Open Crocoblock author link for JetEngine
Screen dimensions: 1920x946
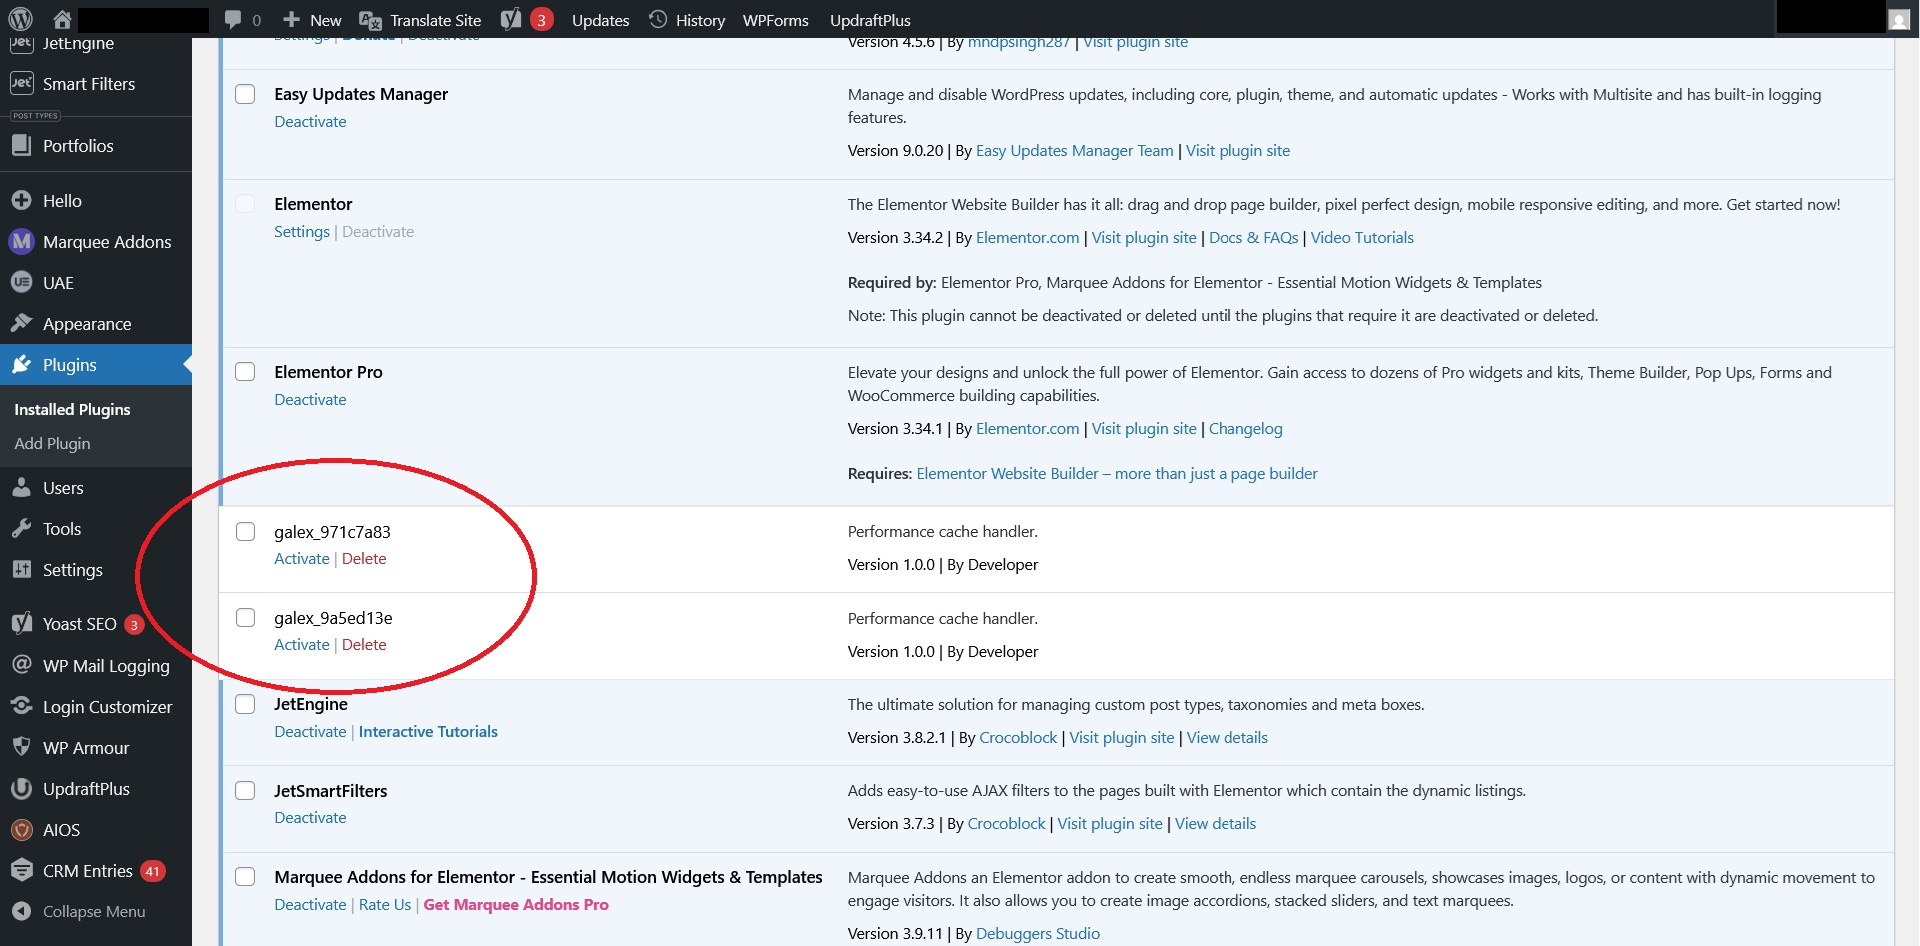pyautogui.click(x=1018, y=738)
